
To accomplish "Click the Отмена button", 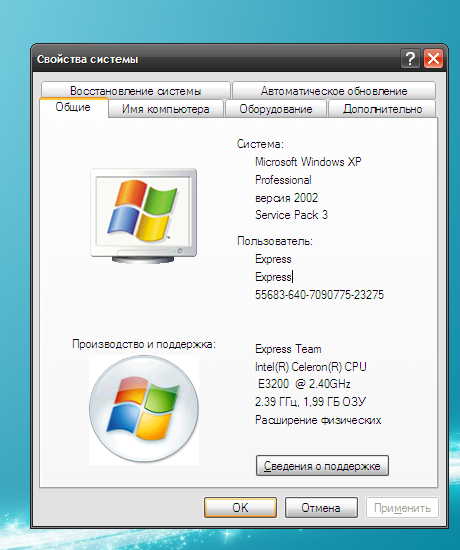I will (321, 508).
